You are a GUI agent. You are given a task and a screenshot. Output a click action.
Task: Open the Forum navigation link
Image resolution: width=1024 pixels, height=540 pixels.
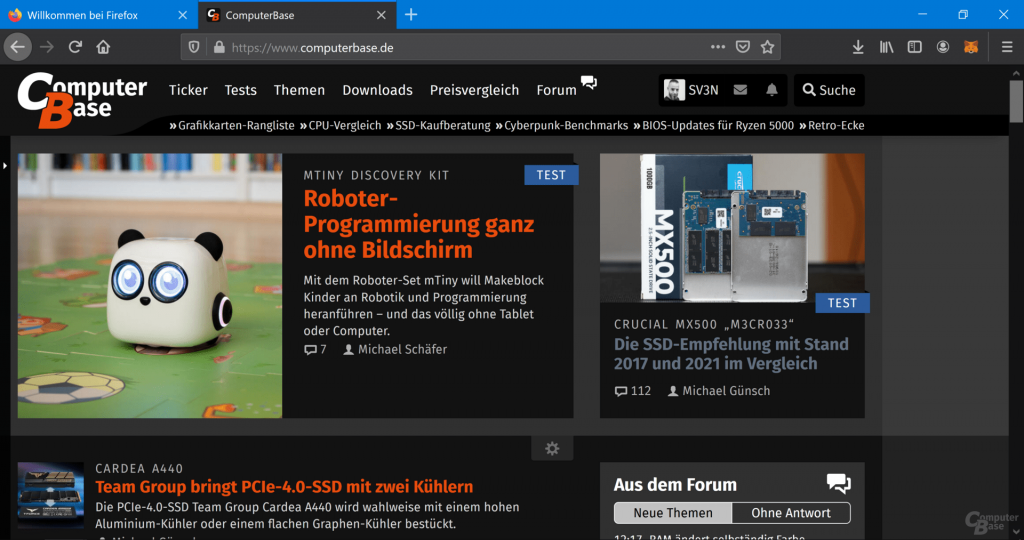point(556,90)
